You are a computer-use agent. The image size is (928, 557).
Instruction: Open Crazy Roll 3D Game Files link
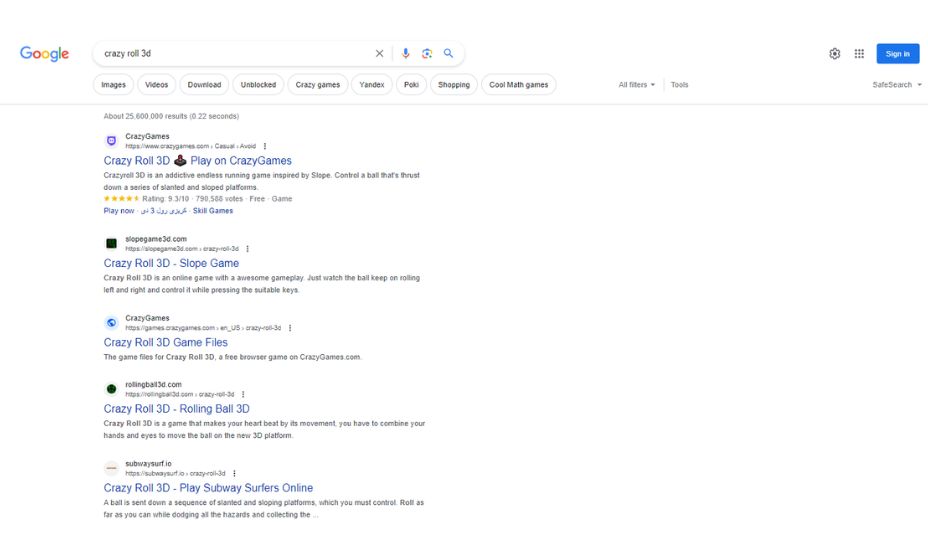point(166,342)
